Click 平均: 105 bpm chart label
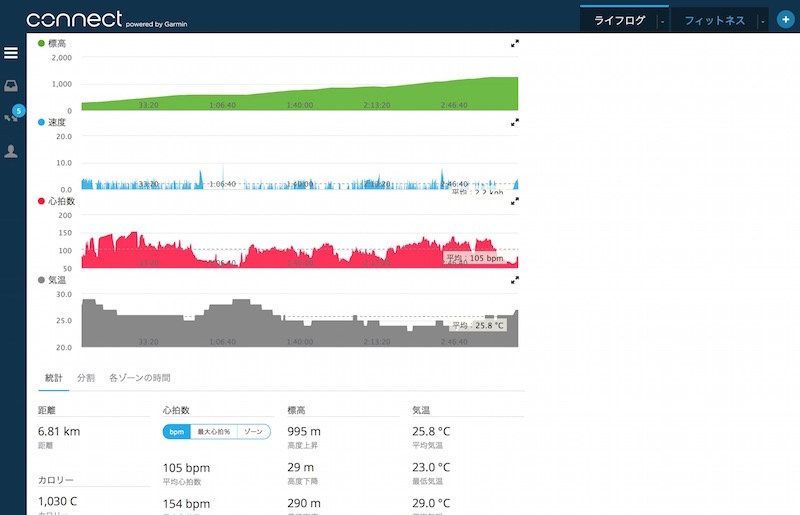 [474, 258]
